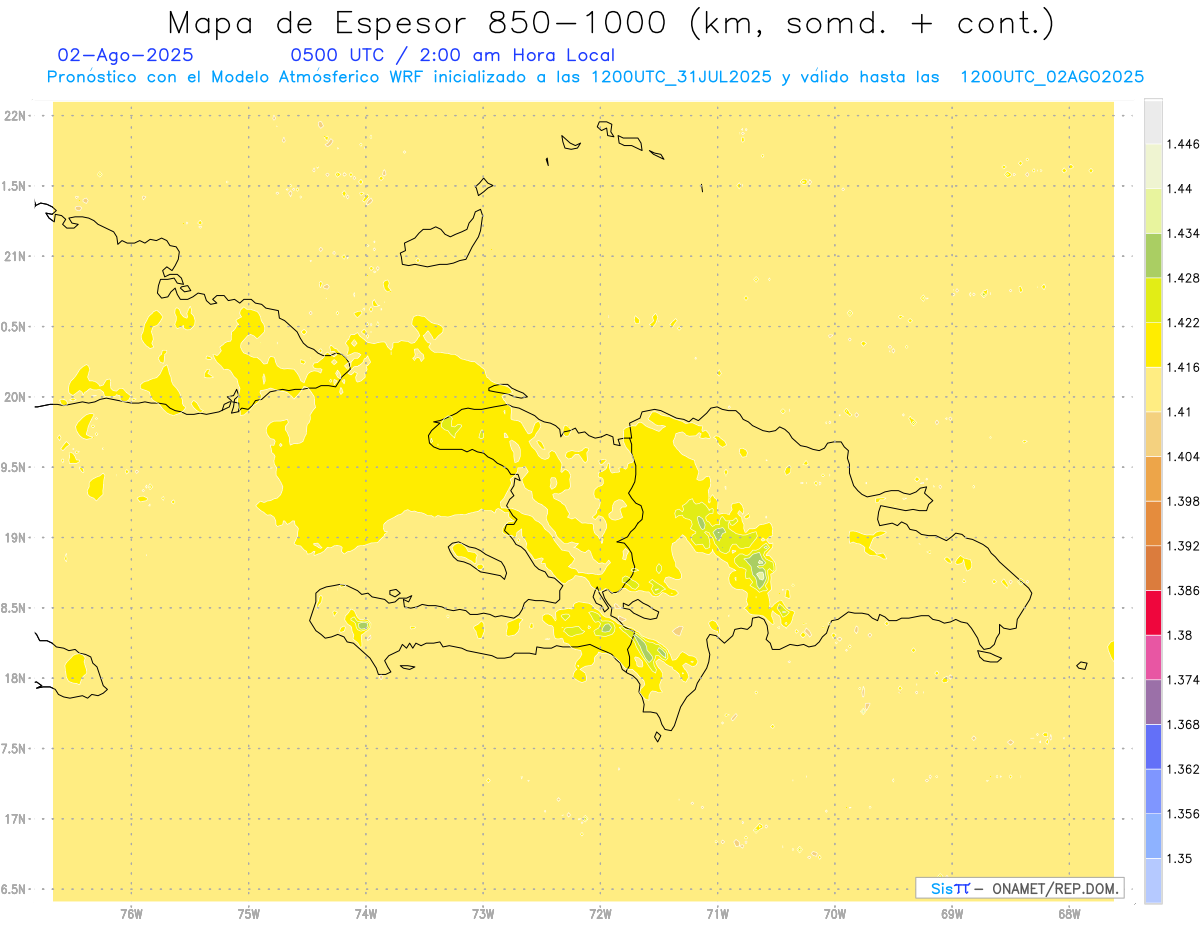Click the 19N latitude label
The width and height of the screenshot is (1200, 927).
coord(16,537)
